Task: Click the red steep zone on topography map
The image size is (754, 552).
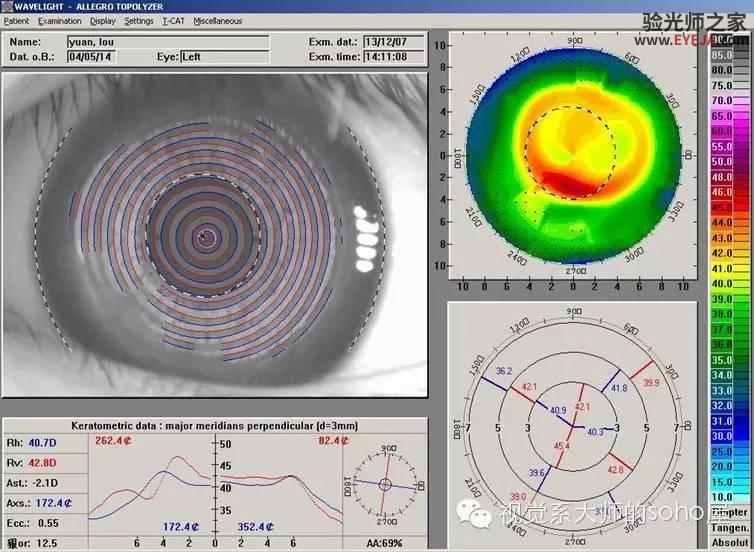Action: [x=571, y=184]
